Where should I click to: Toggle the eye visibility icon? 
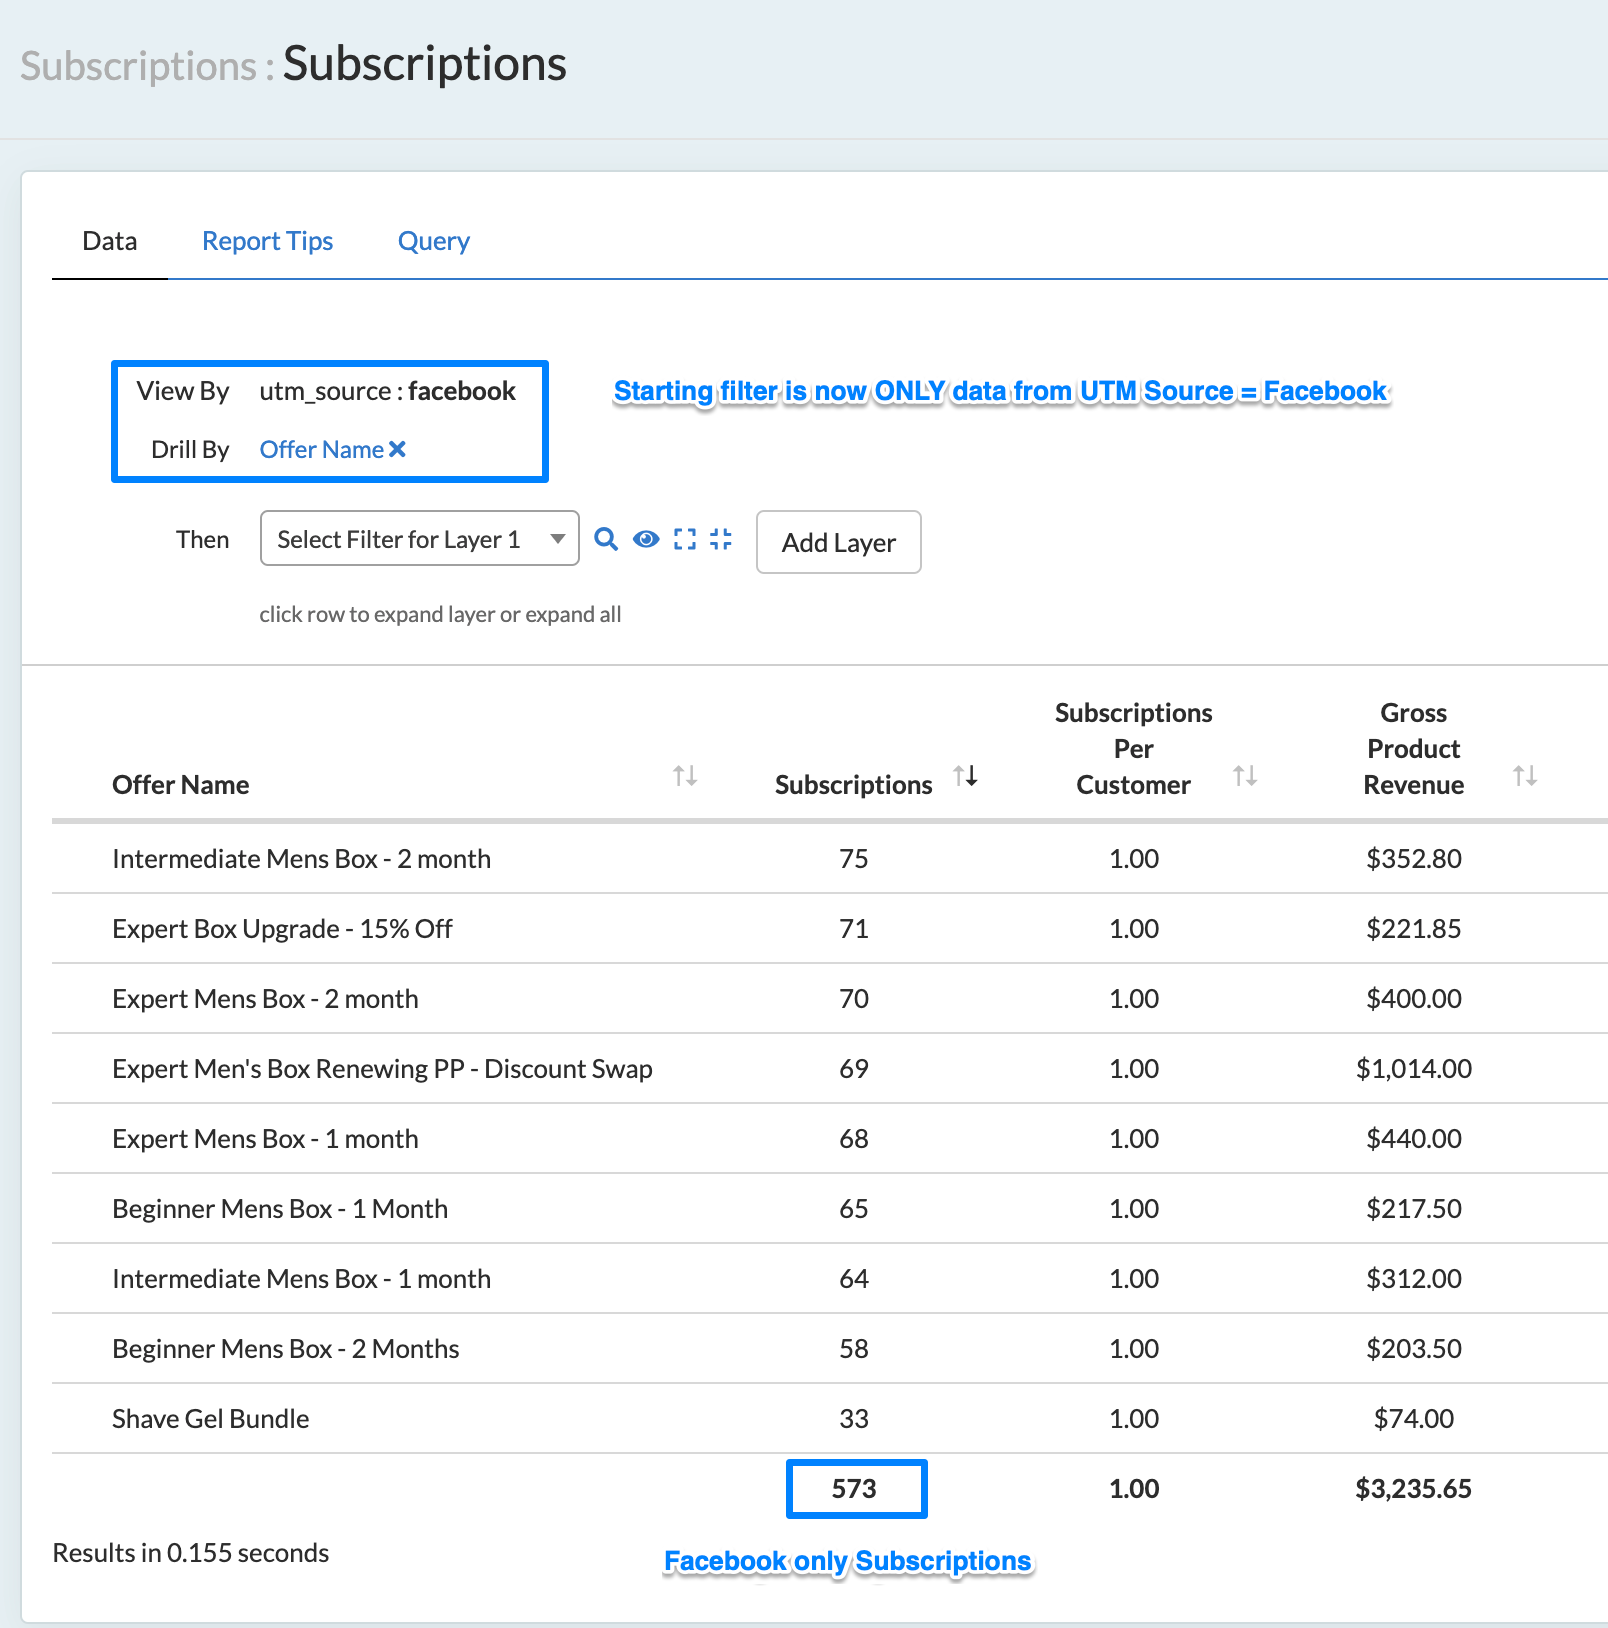click(646, 540)
